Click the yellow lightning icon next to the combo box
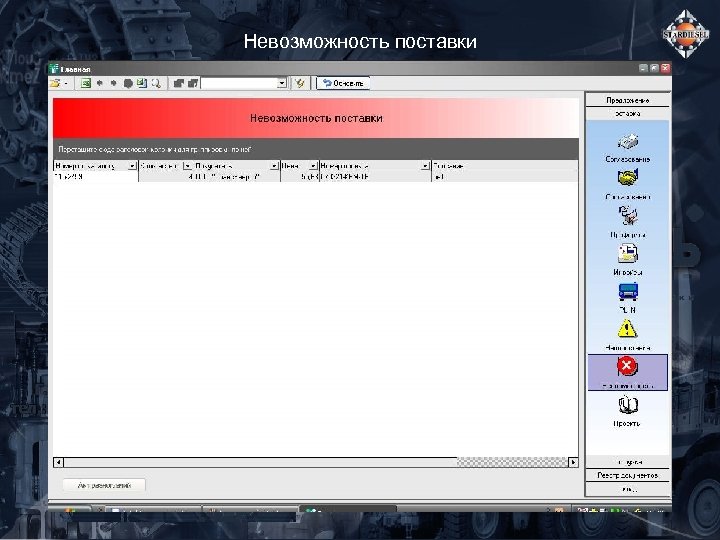This screenshot has height=540, width=720. click(300, 83)
